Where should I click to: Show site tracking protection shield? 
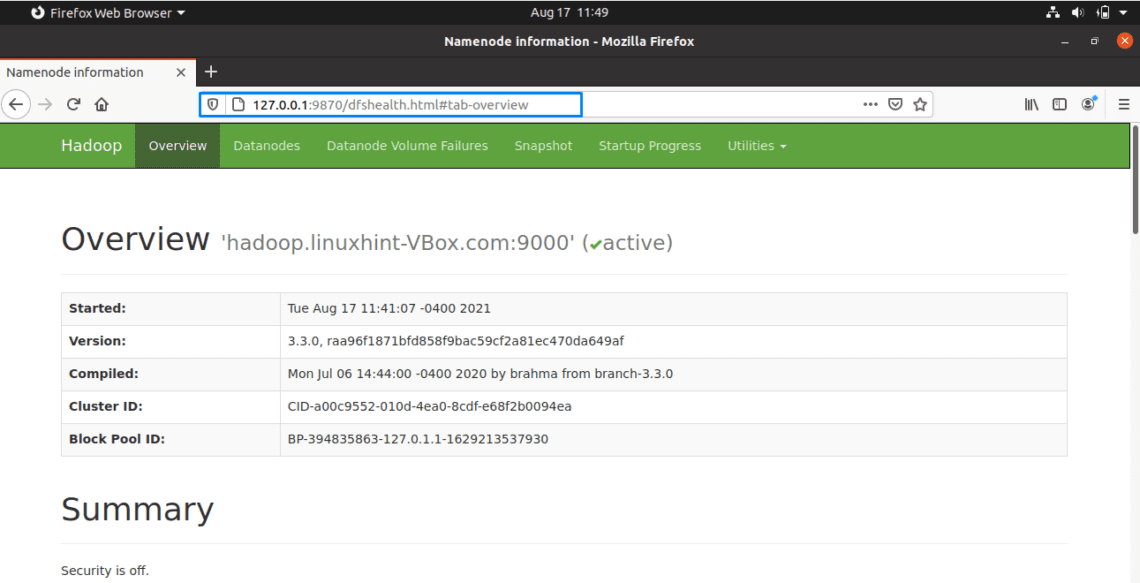[213, 104]
